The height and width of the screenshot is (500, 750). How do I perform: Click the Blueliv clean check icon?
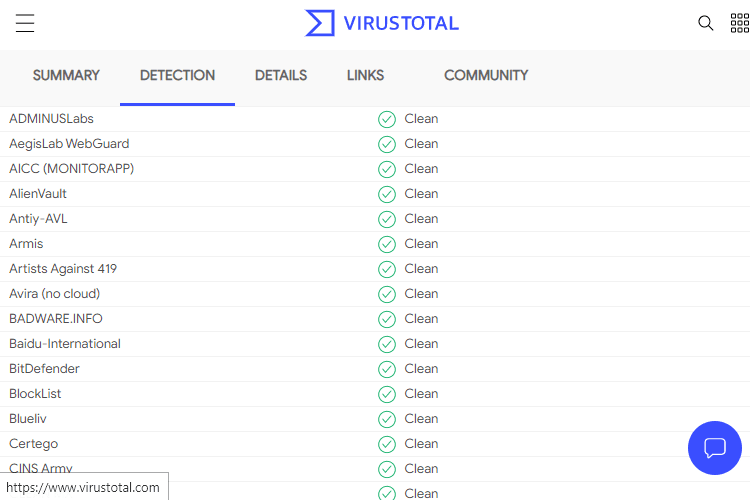click(387, 419)
